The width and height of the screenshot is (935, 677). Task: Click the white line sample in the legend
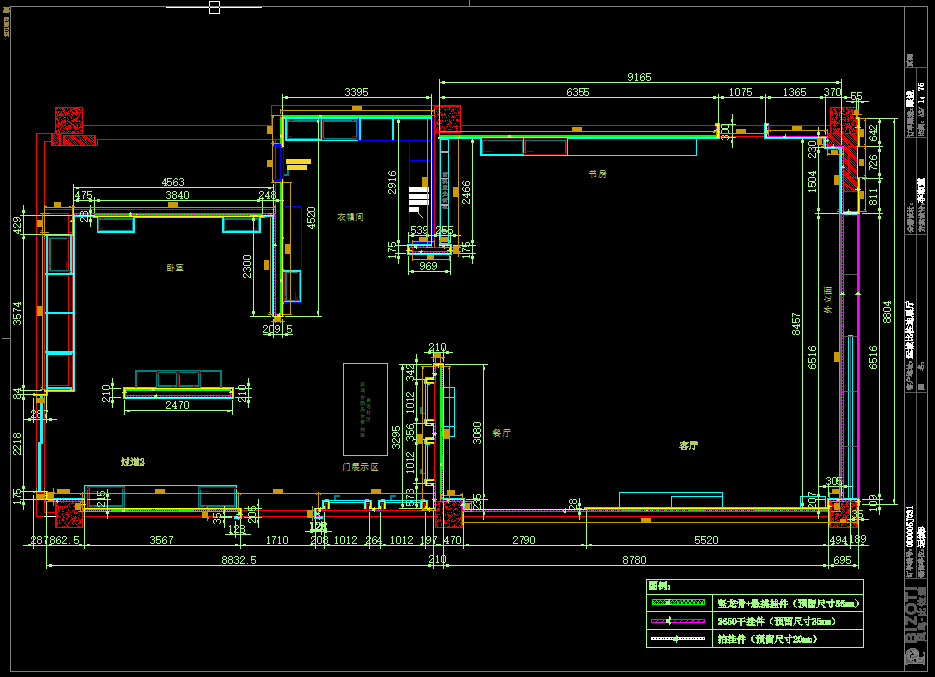[x=678, y=637]
